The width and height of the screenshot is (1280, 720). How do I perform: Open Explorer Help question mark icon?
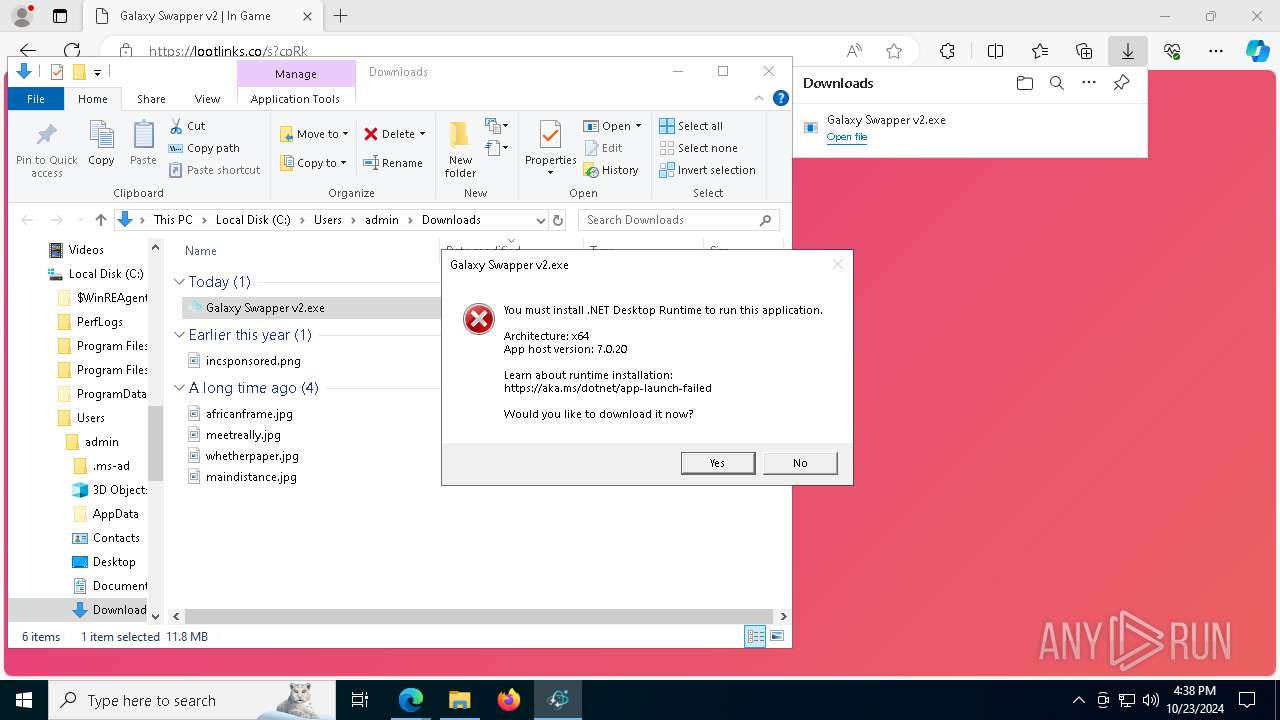pyautogui.click(x=781, y=98)
